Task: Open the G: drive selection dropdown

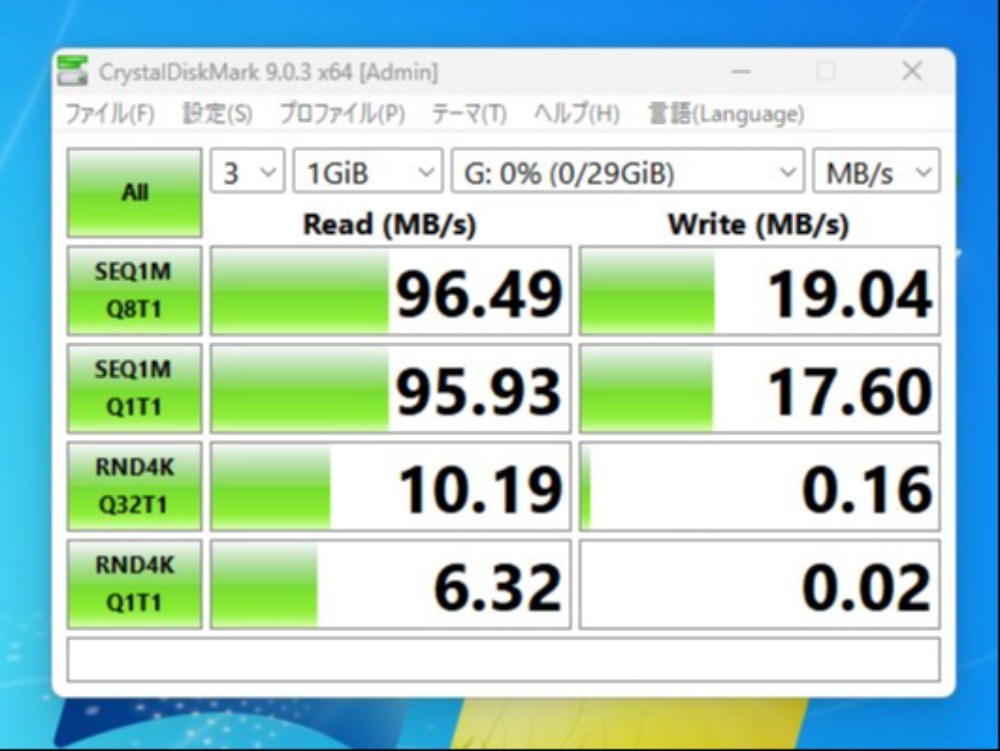Action: coord(628,171)
